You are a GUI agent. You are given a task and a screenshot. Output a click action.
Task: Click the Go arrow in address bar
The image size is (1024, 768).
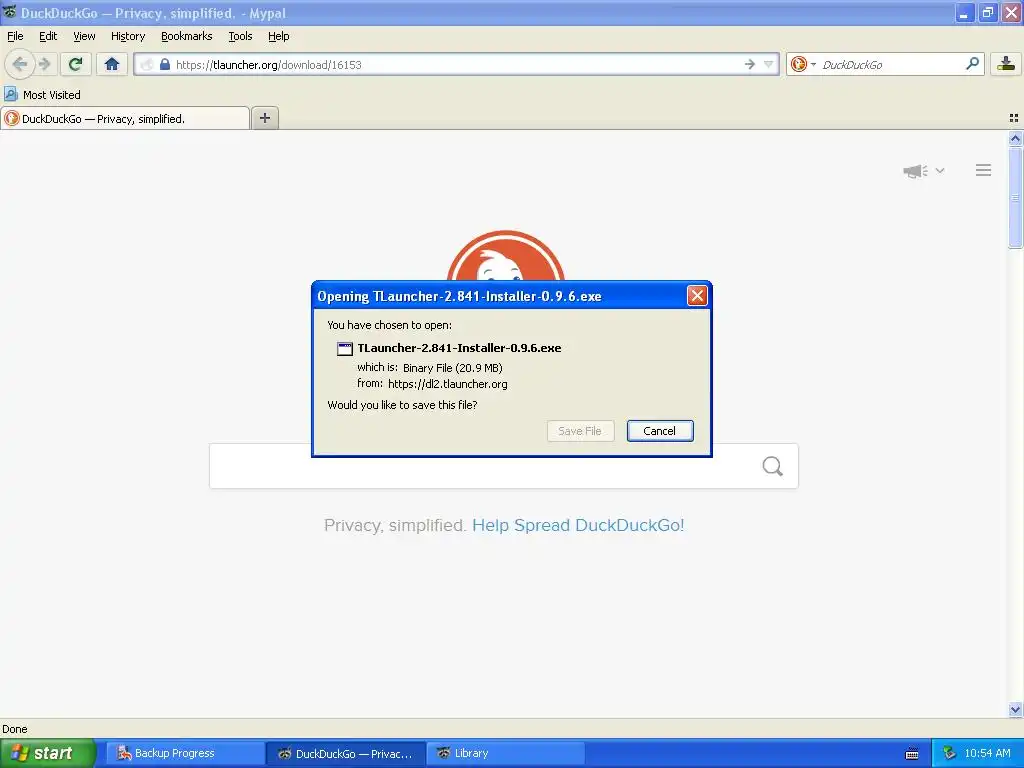coord(750,64)
